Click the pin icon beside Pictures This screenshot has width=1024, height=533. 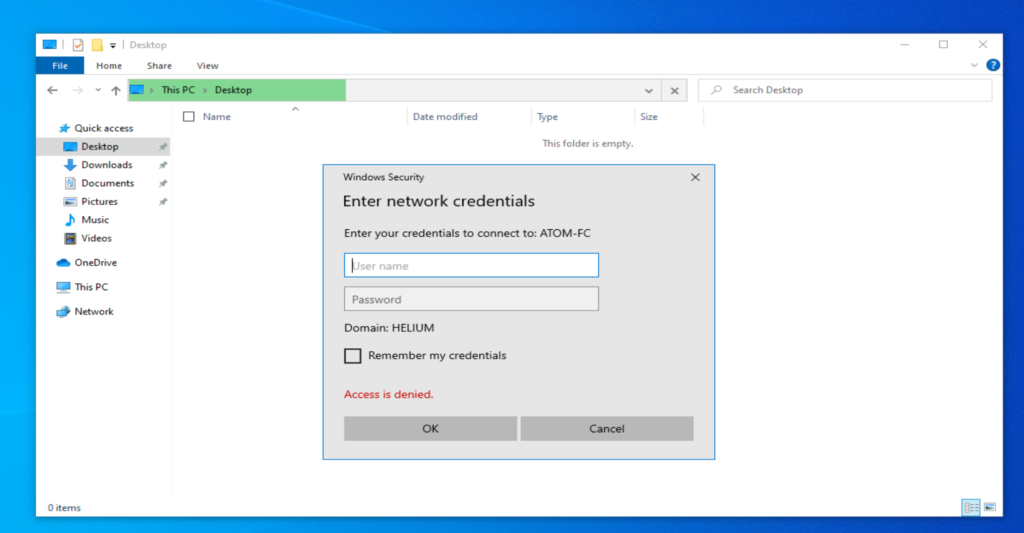pyautogui.click(x=163, y=202)
